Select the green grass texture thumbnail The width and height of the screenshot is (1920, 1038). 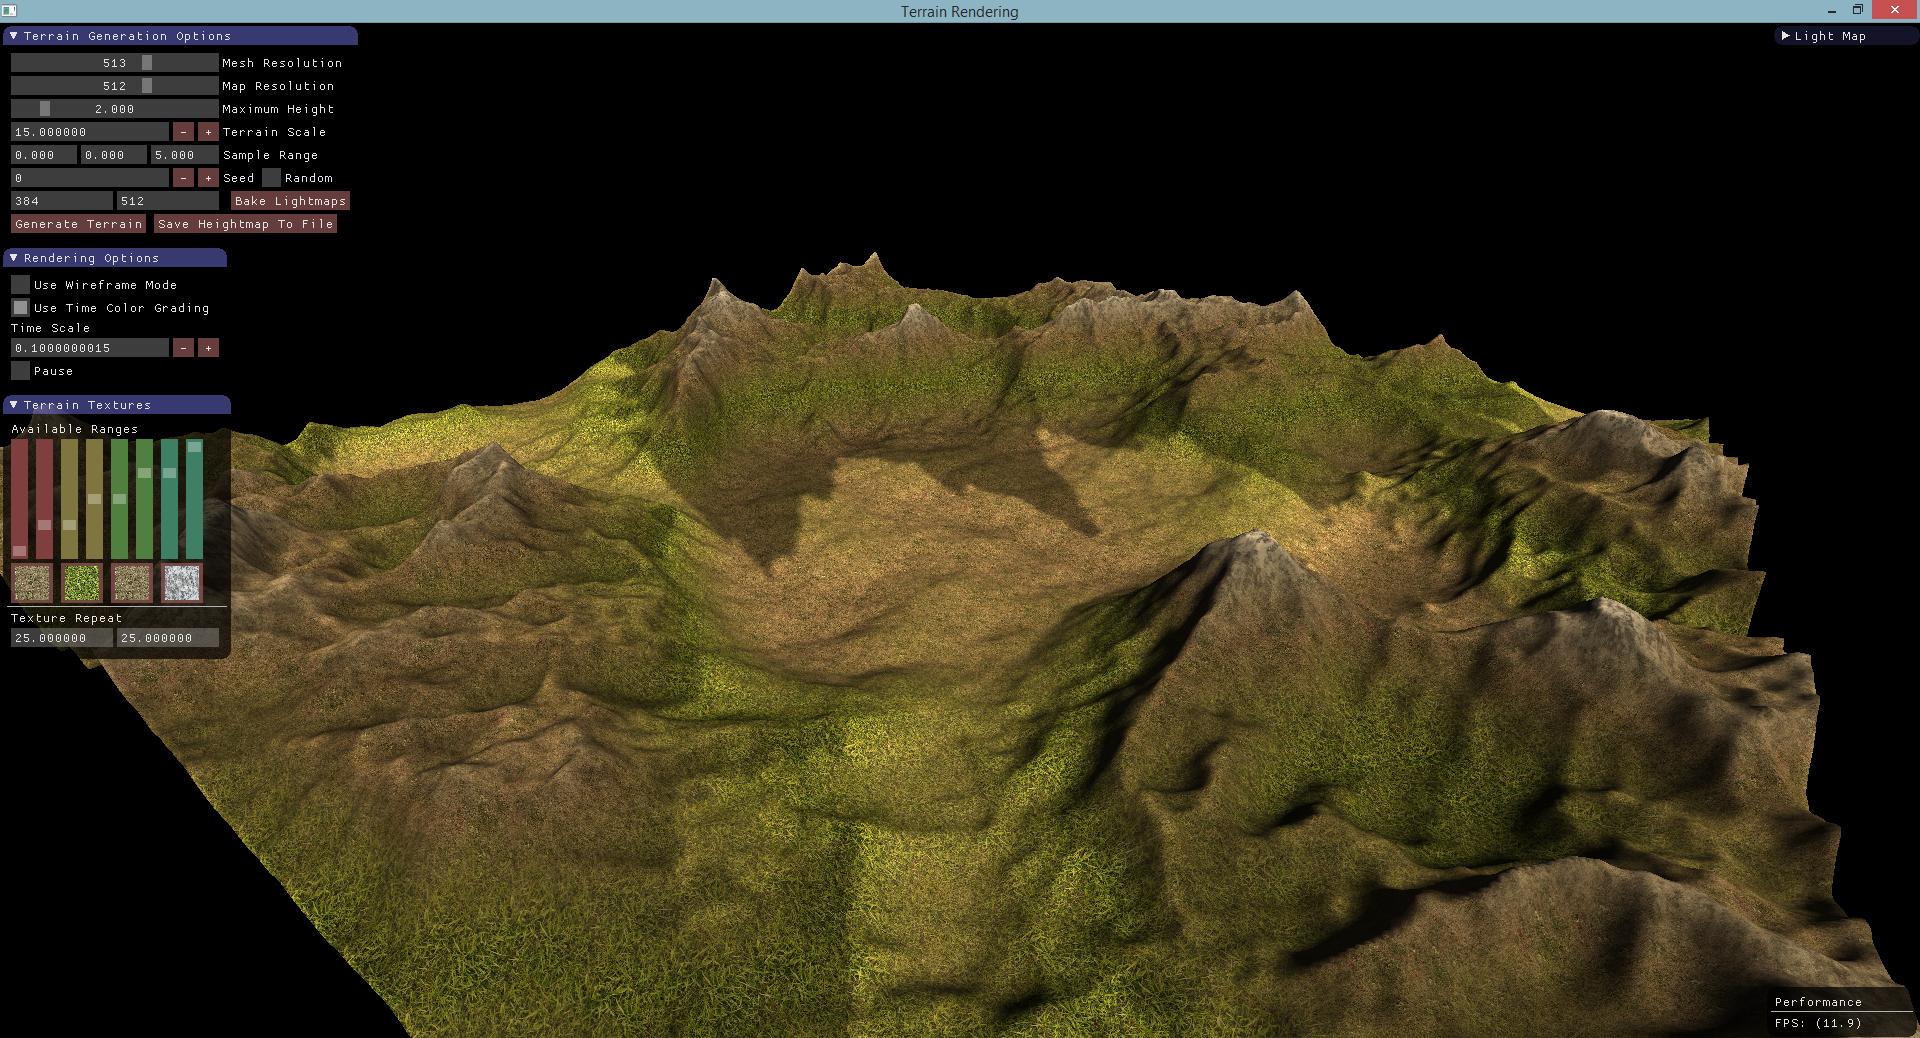[82, 584]
